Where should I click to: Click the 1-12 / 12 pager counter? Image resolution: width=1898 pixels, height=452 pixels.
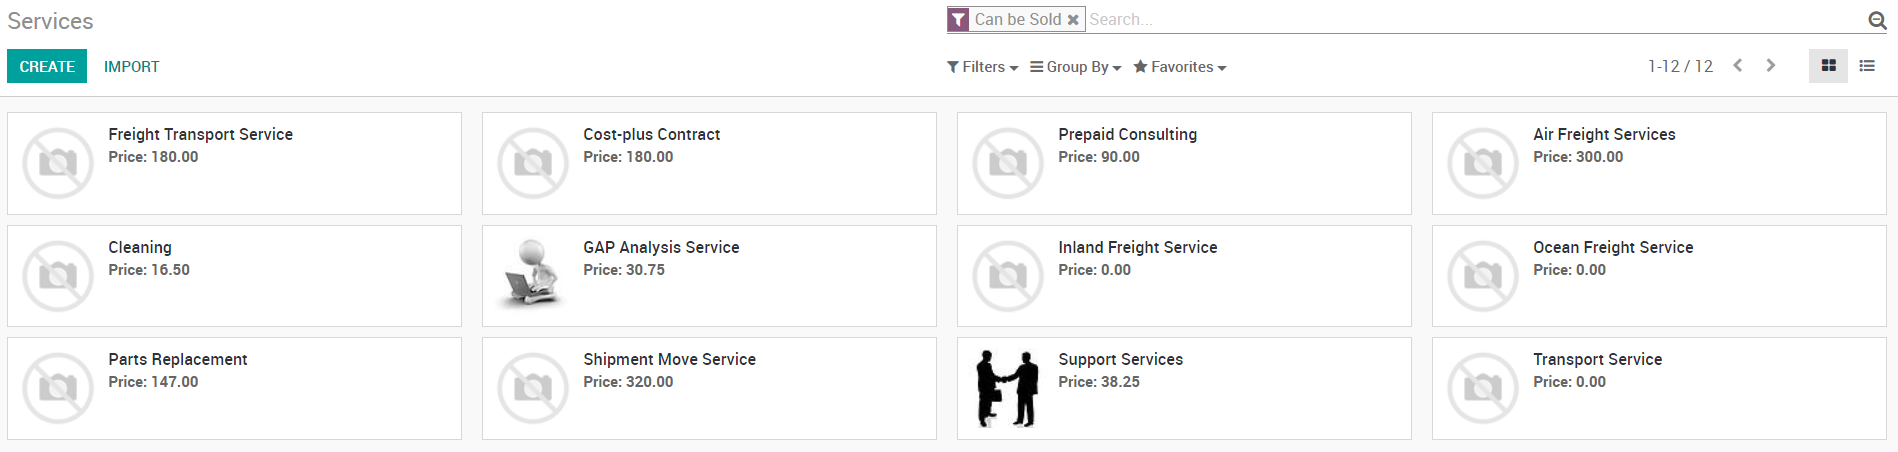pyautogui.click(x=1680, y=66)
